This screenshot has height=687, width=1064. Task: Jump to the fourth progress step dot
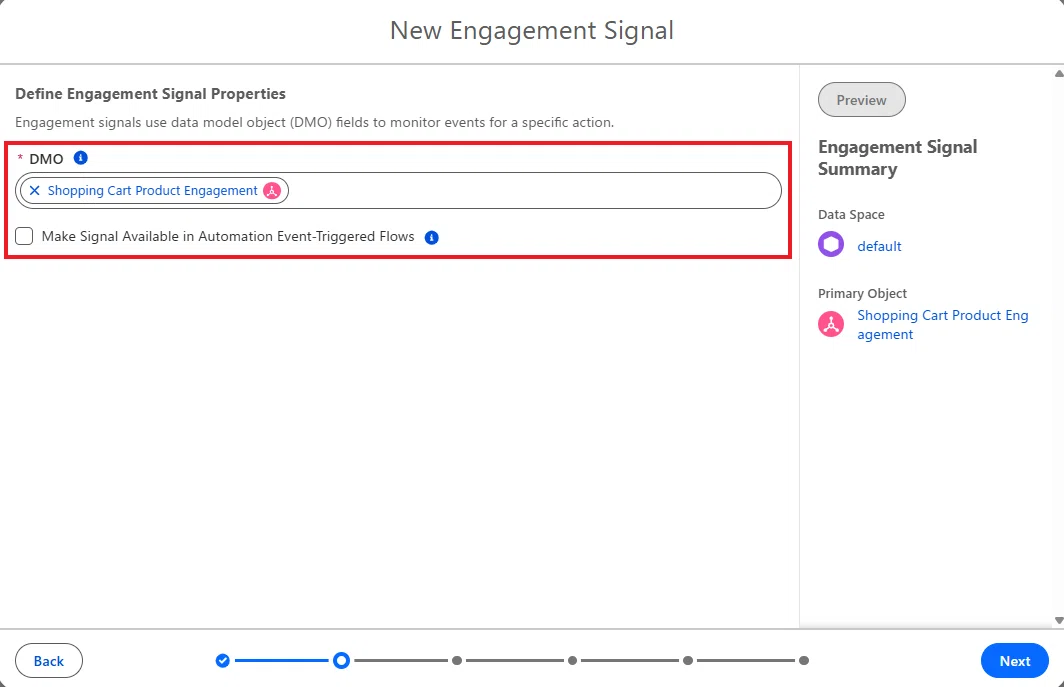point(573,661)
